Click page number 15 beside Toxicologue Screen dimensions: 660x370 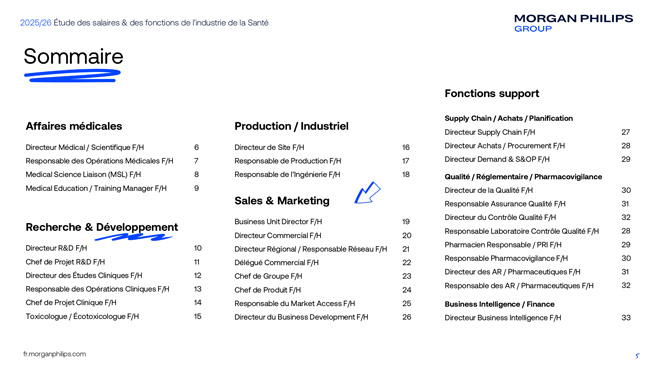[197, 316]
